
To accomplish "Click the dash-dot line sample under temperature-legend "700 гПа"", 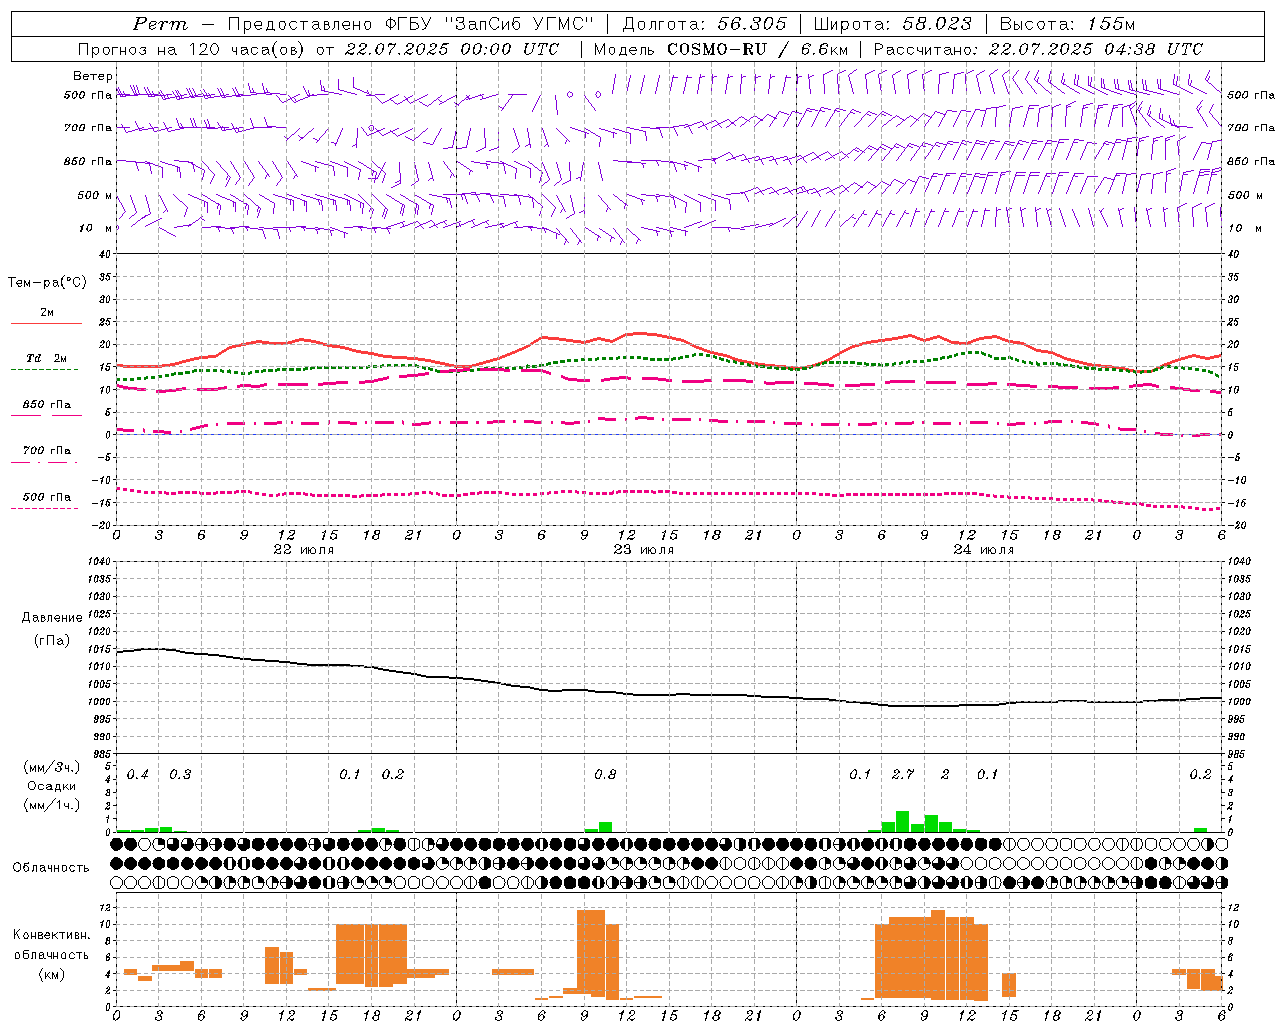I will click(44, 462).
